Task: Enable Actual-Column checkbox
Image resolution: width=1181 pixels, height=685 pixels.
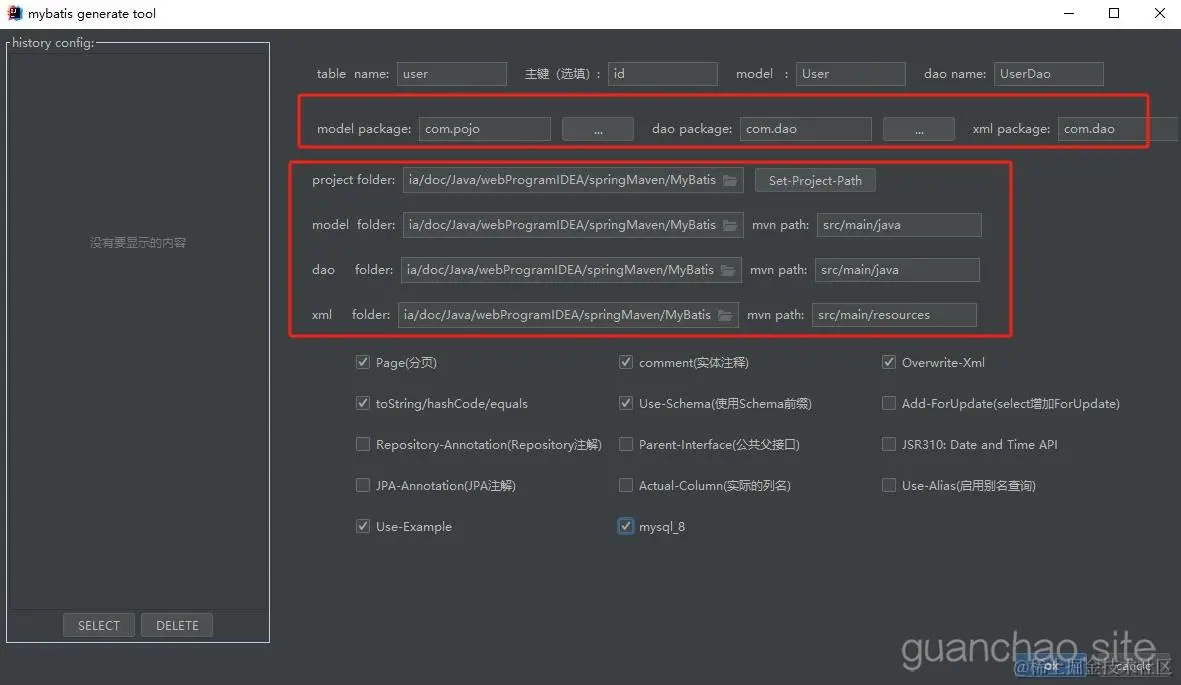Action: (x=626, y=485)
